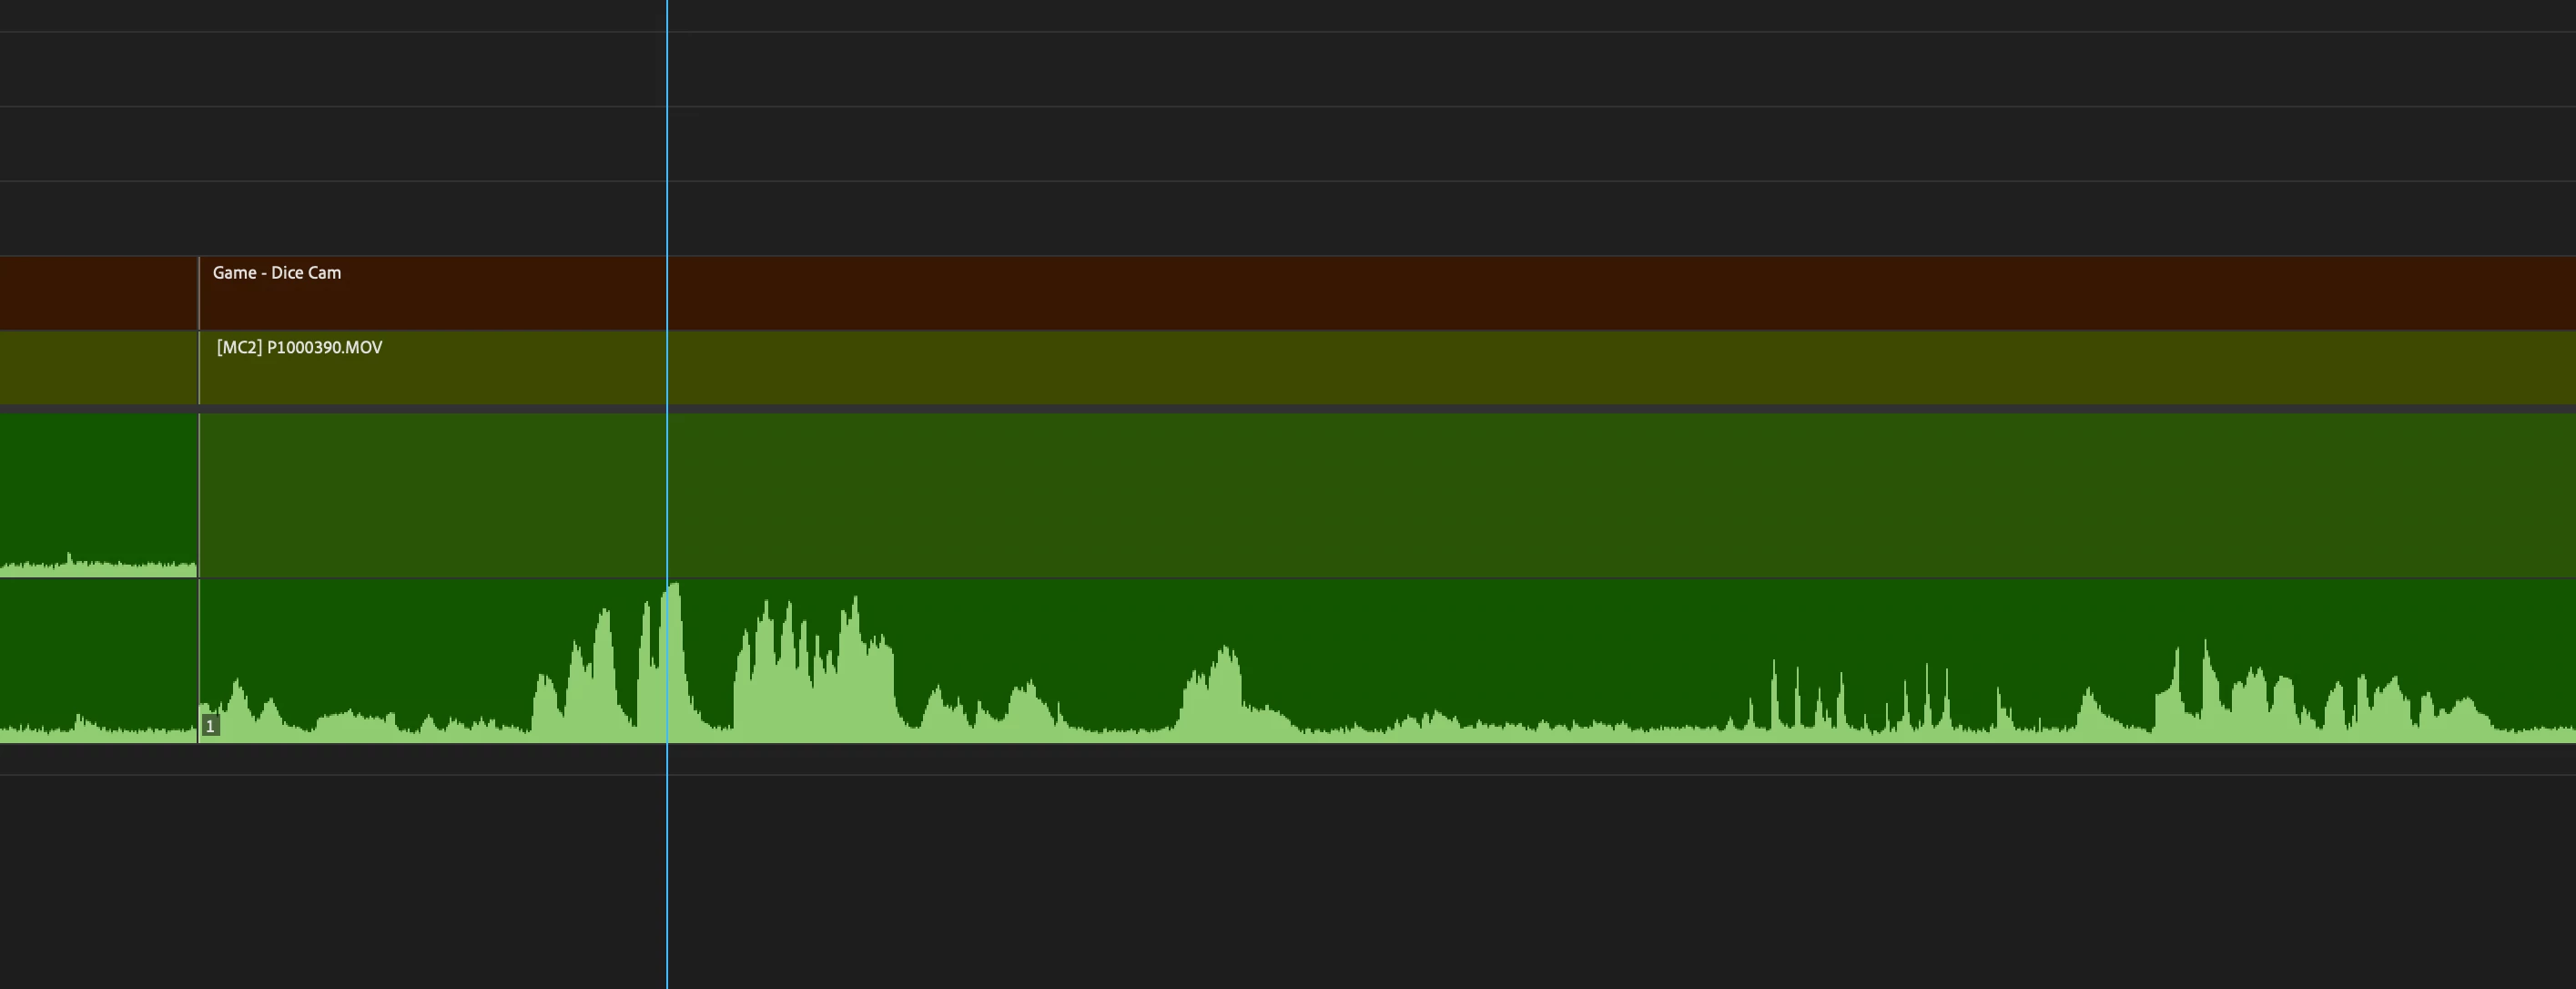Click the cut on the upper audio track
The image size is (2576, 989).
coord(199,496)
